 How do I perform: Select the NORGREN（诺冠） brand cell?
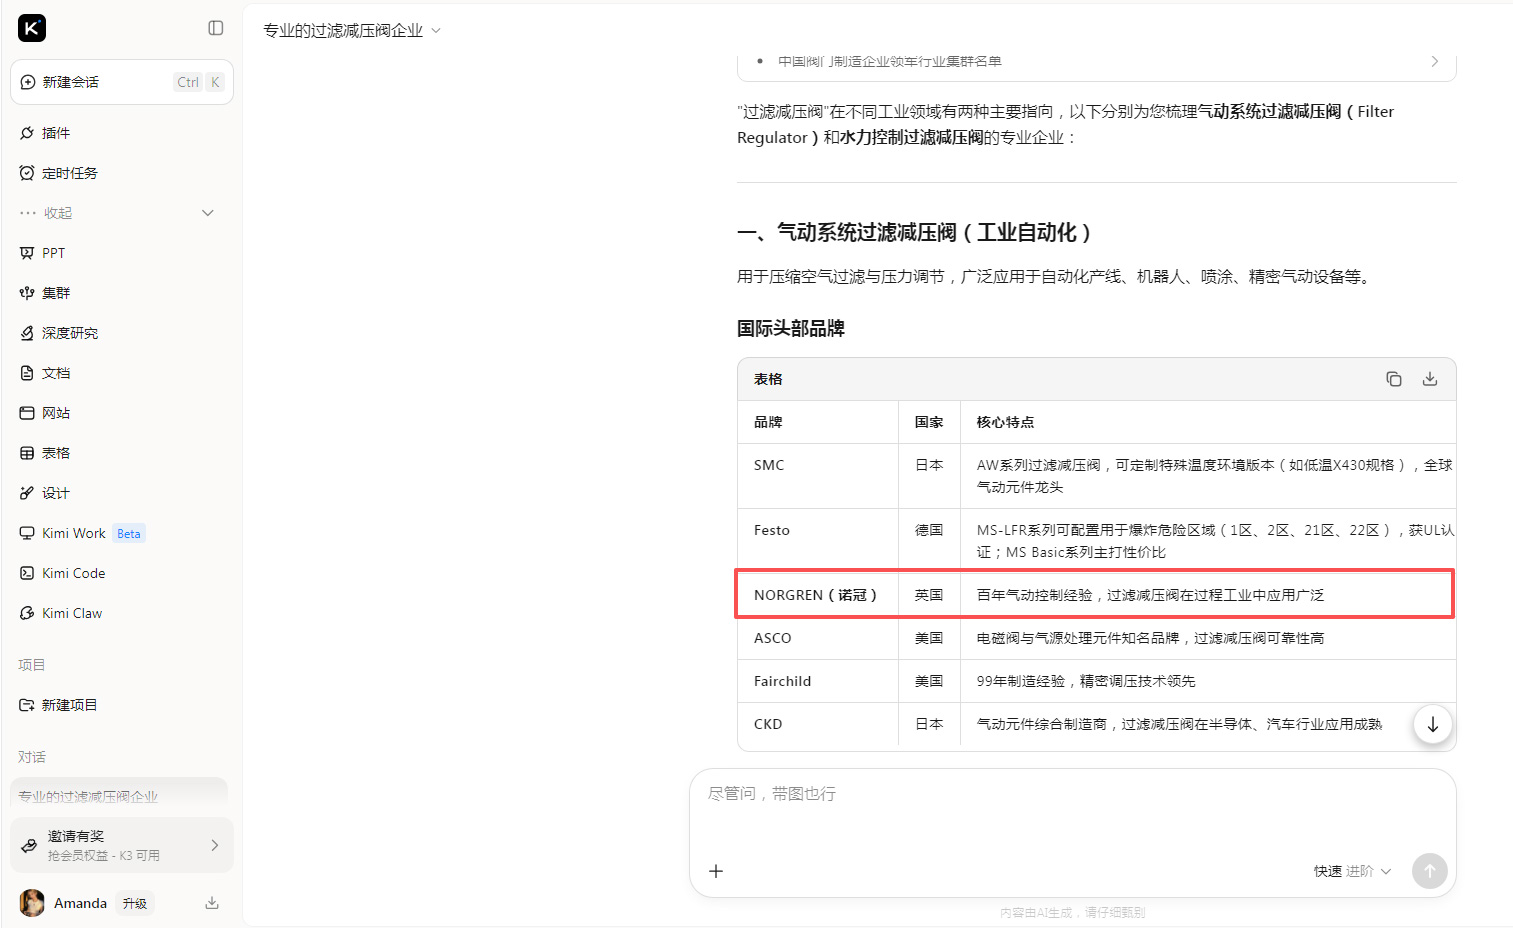tap(818, 595)
